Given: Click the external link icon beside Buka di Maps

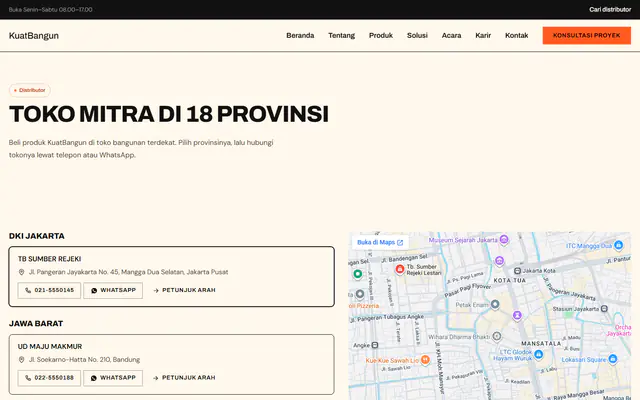Looking at the screenshot, I should click(x=400, y=242).
